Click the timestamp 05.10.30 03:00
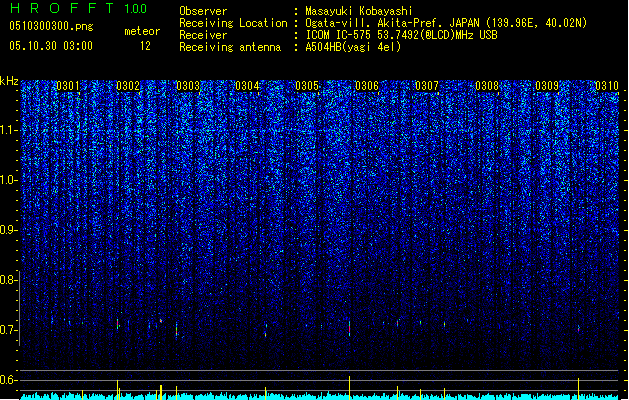The image size is (629, 400). 51,46
